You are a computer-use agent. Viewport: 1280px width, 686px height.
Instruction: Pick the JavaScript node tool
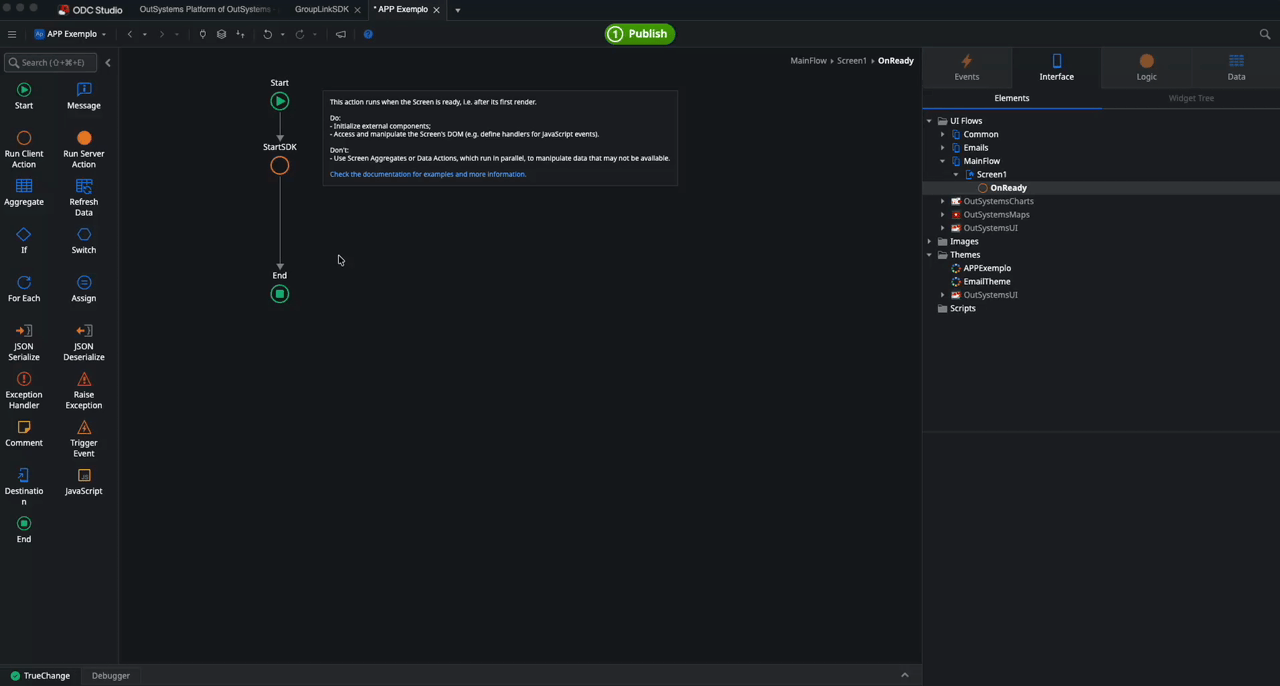click(x=83, y=480)
